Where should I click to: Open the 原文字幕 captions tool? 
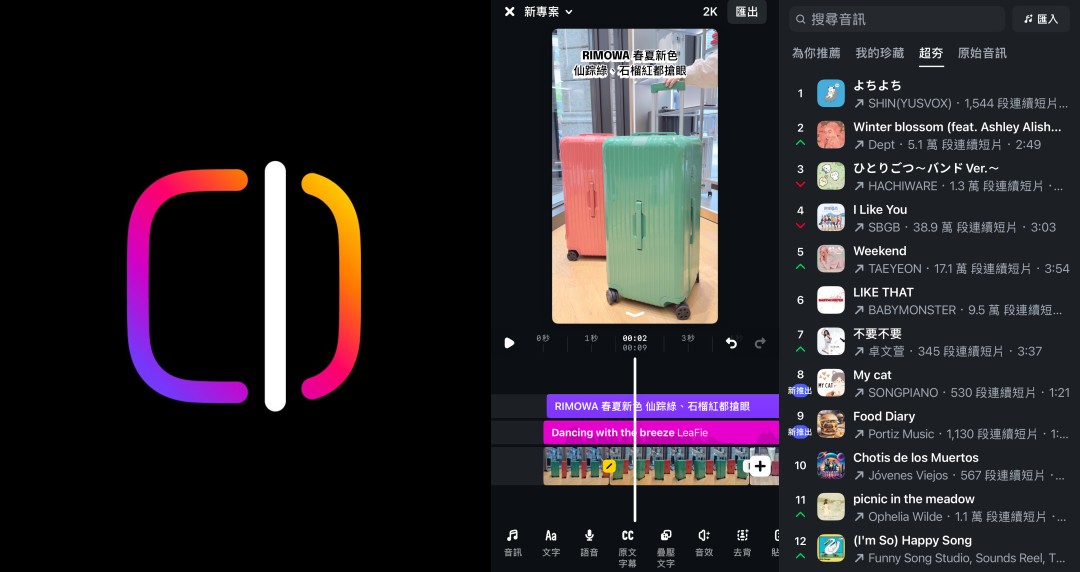pos(627,548)
